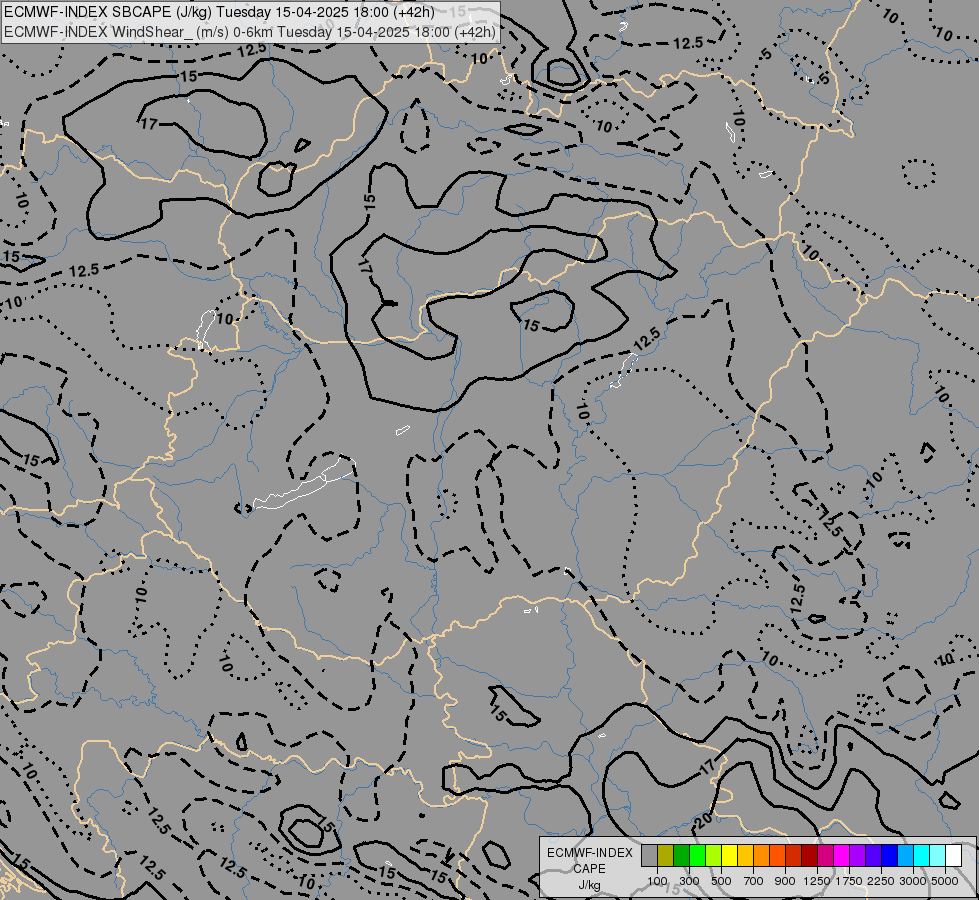Screen dimensions: 979x900
Task: Pick the white swatch at legend end
Action: click(954, 856)
